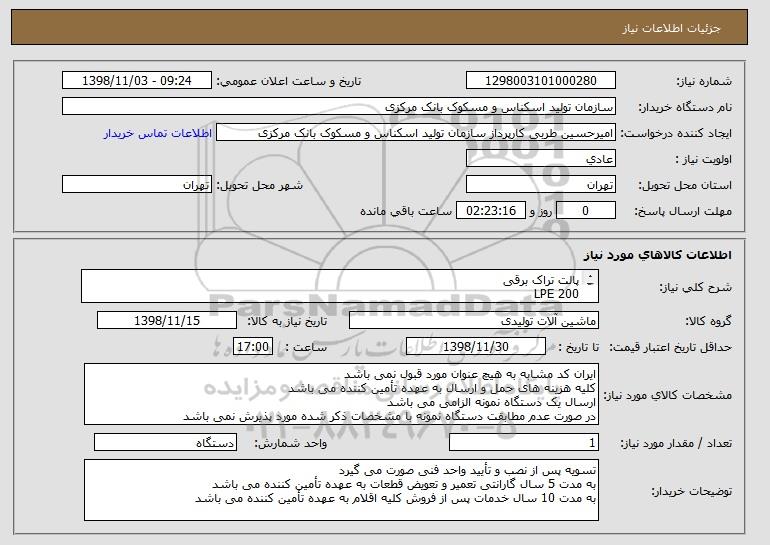Click the label حداقل تاریخ اعتبار قیمت

(x=670, y=348)
